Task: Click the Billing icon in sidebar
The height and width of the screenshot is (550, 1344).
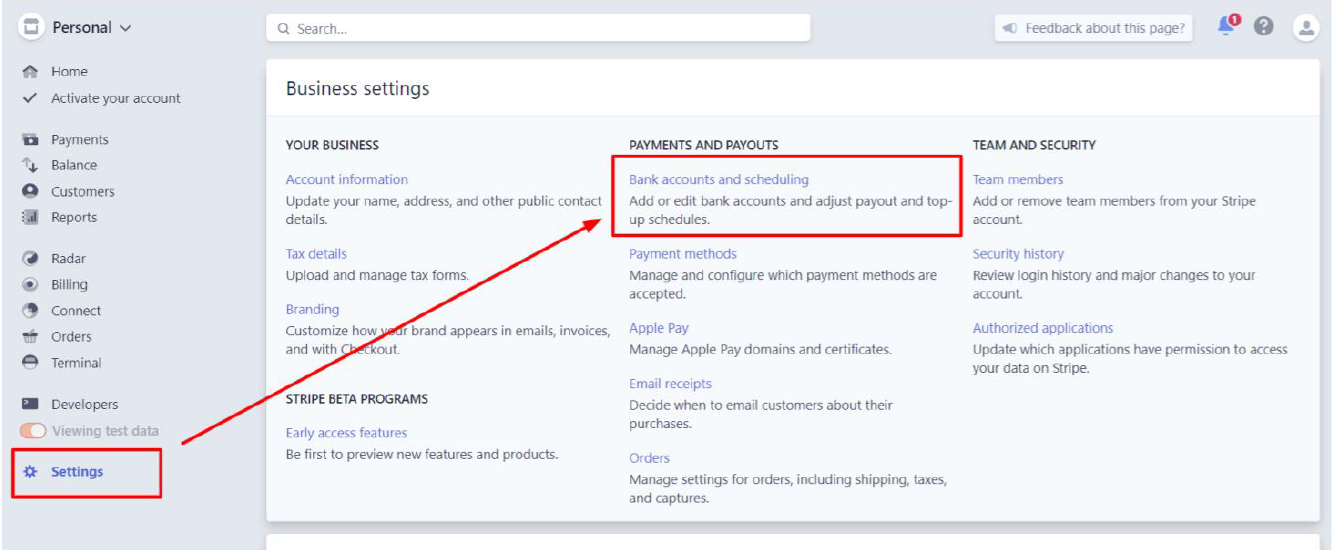Action: [x=30, y=285]
